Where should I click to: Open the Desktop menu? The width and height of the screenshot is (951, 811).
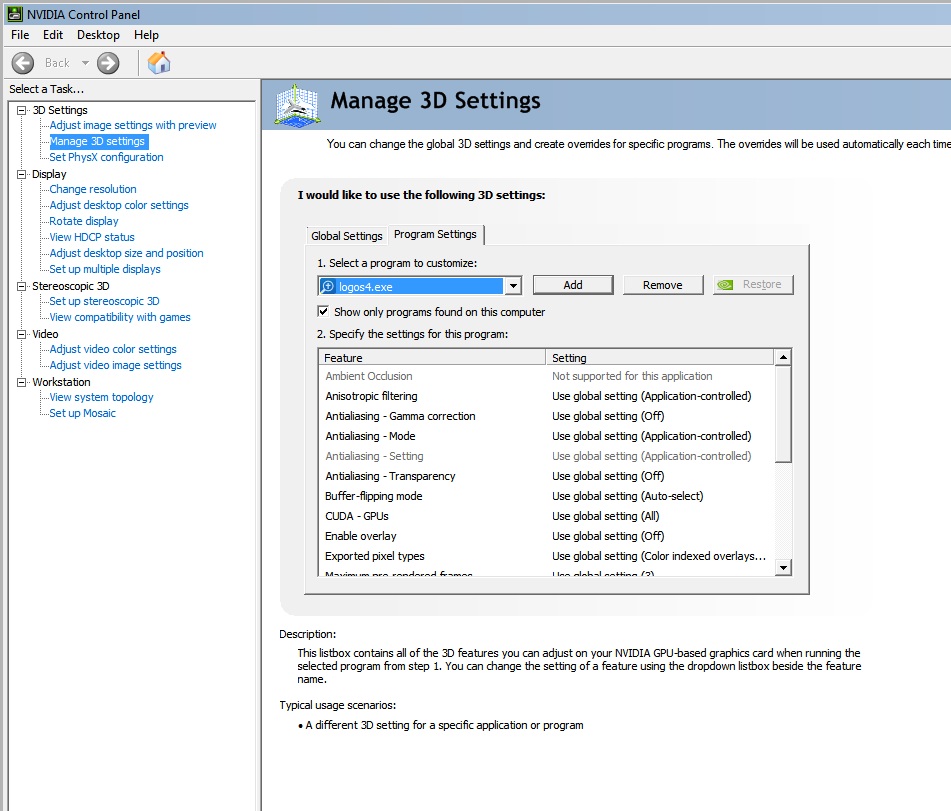(98, 35)
